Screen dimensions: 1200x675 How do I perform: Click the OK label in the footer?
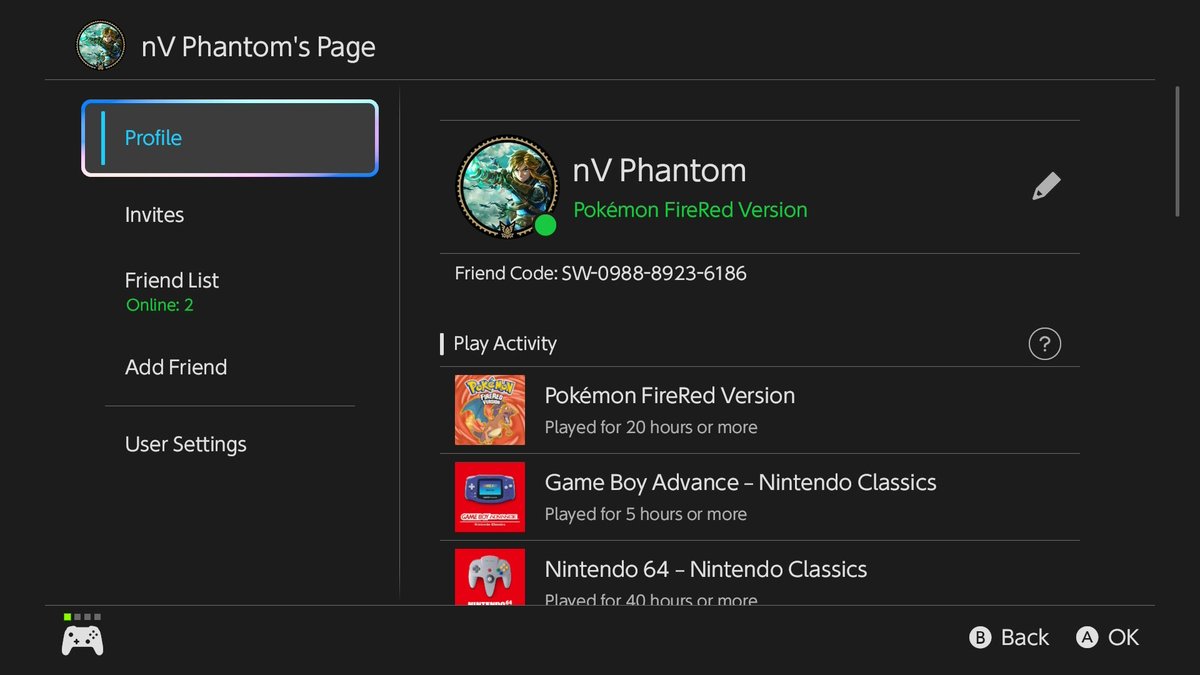click(1124, 638)
